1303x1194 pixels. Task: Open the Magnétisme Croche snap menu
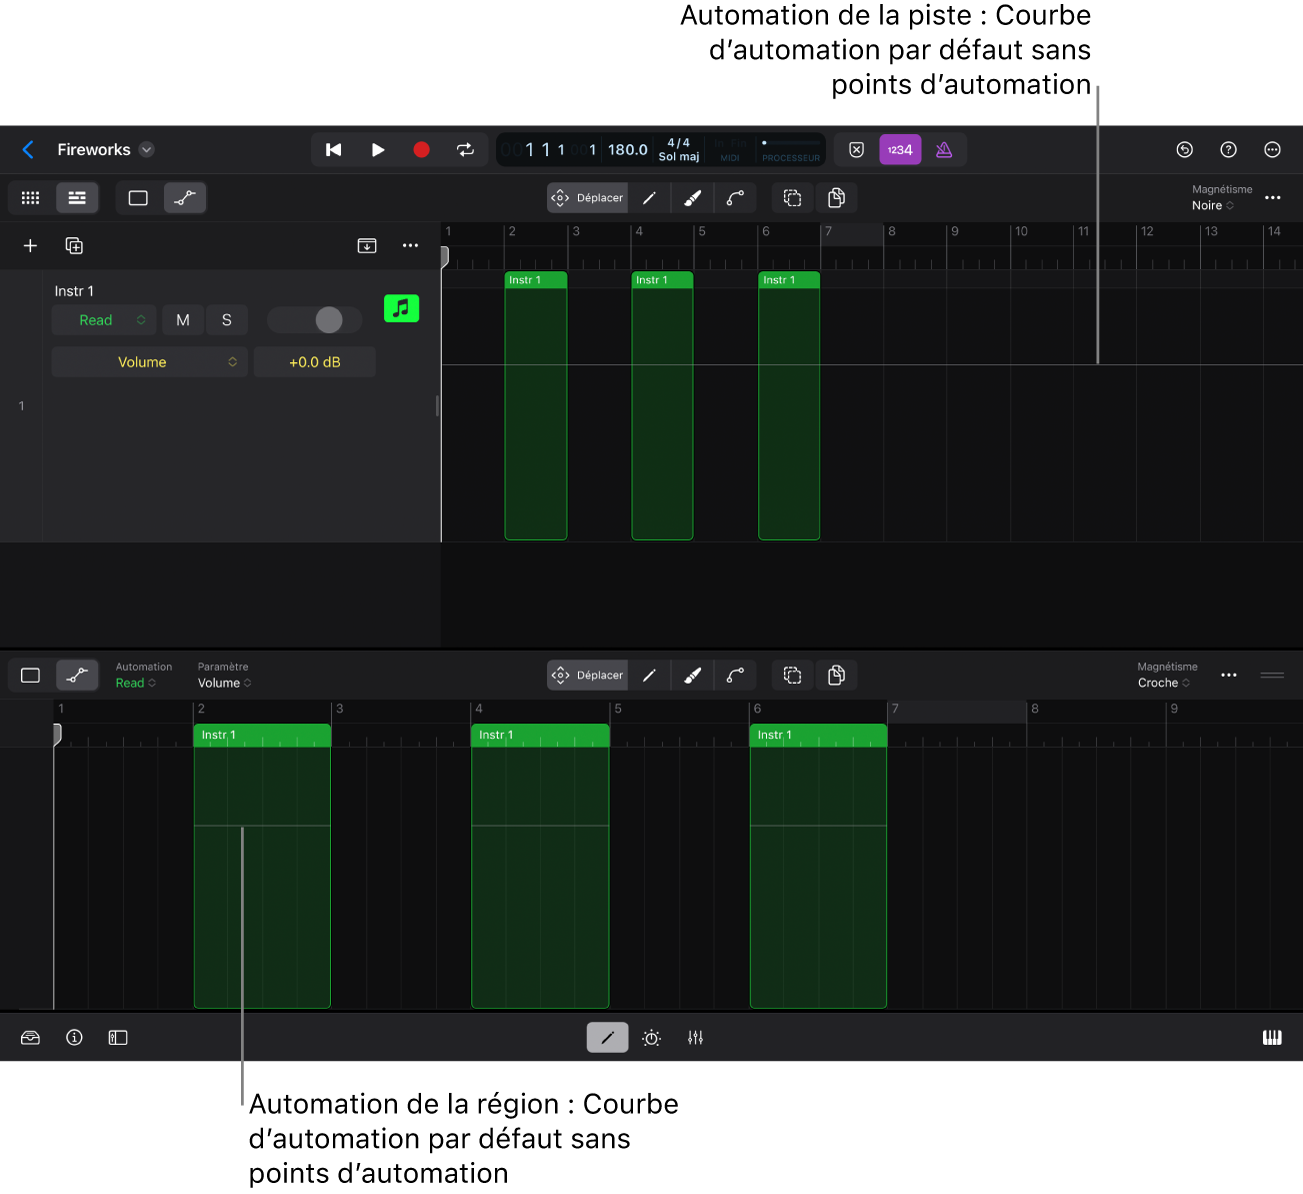pyautogui.click(x=1164, y=683)
